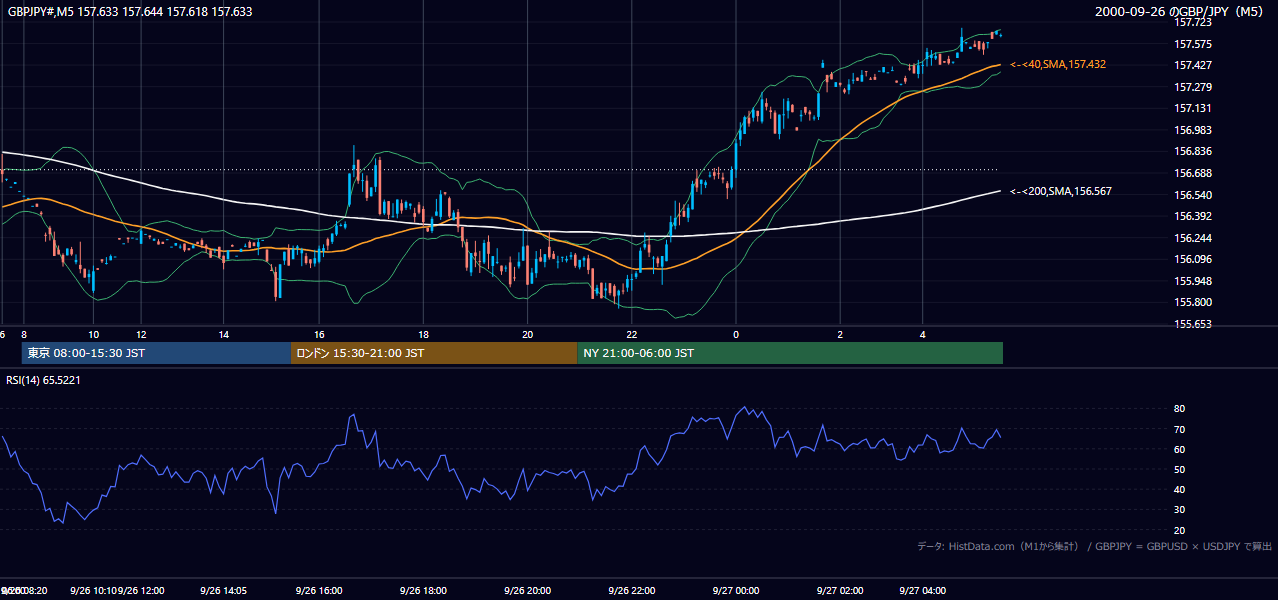Screen dimensions: 1278x600
Task: Click the 9/26 18:00 date label
Action: (x=423, y=591)
